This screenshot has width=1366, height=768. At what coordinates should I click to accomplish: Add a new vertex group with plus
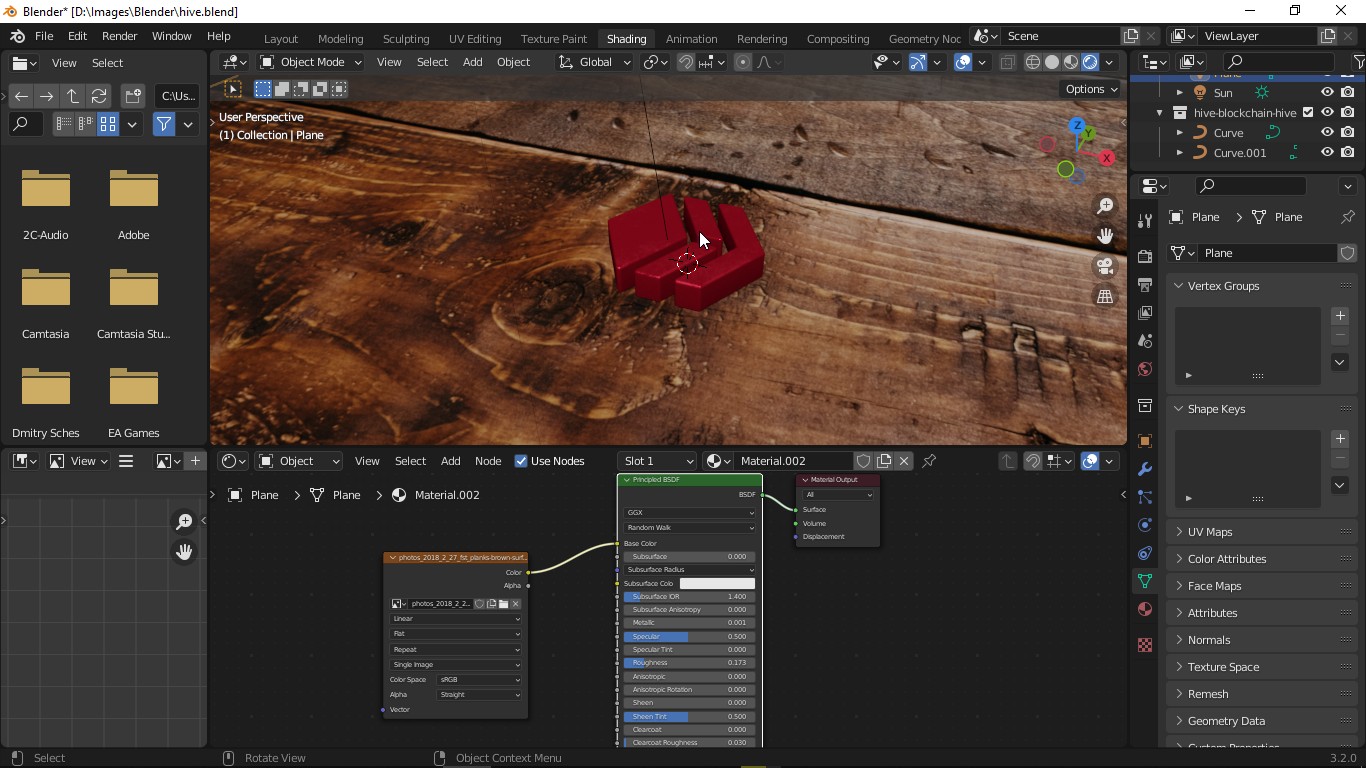(1340, 316)
